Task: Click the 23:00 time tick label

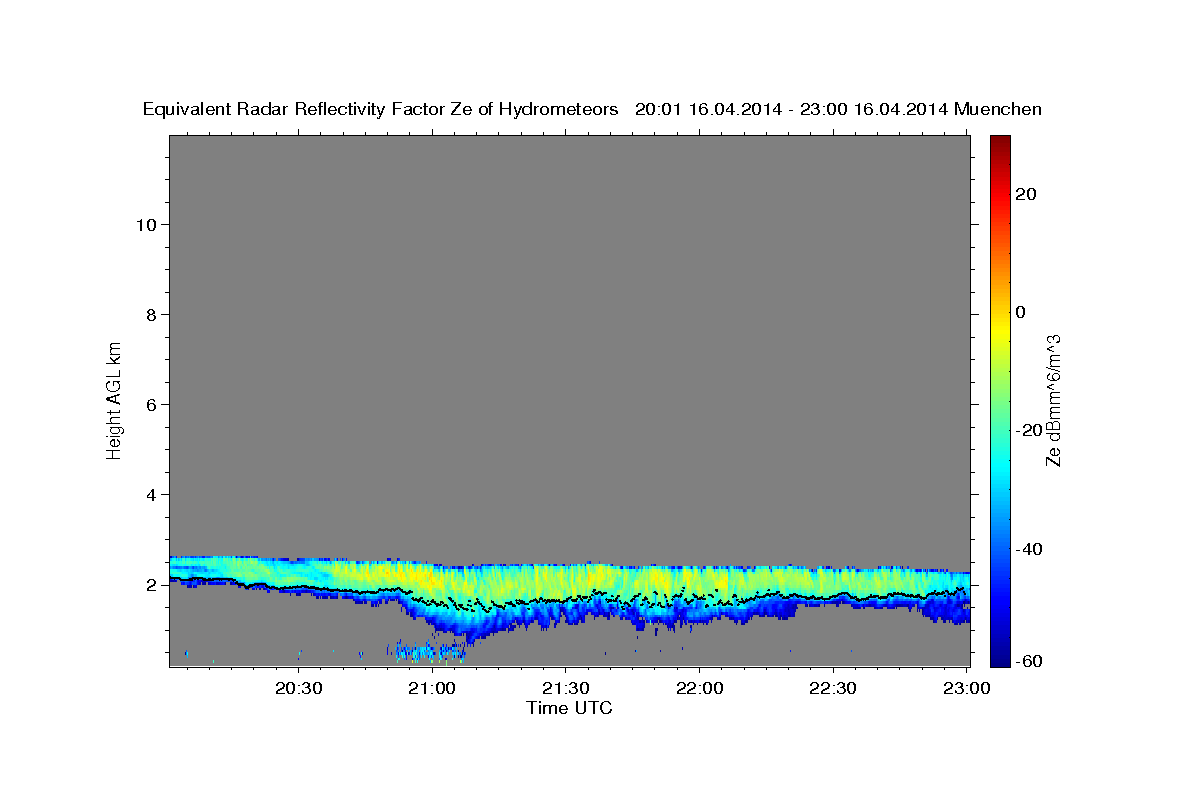Action: (x=969, y=688)
